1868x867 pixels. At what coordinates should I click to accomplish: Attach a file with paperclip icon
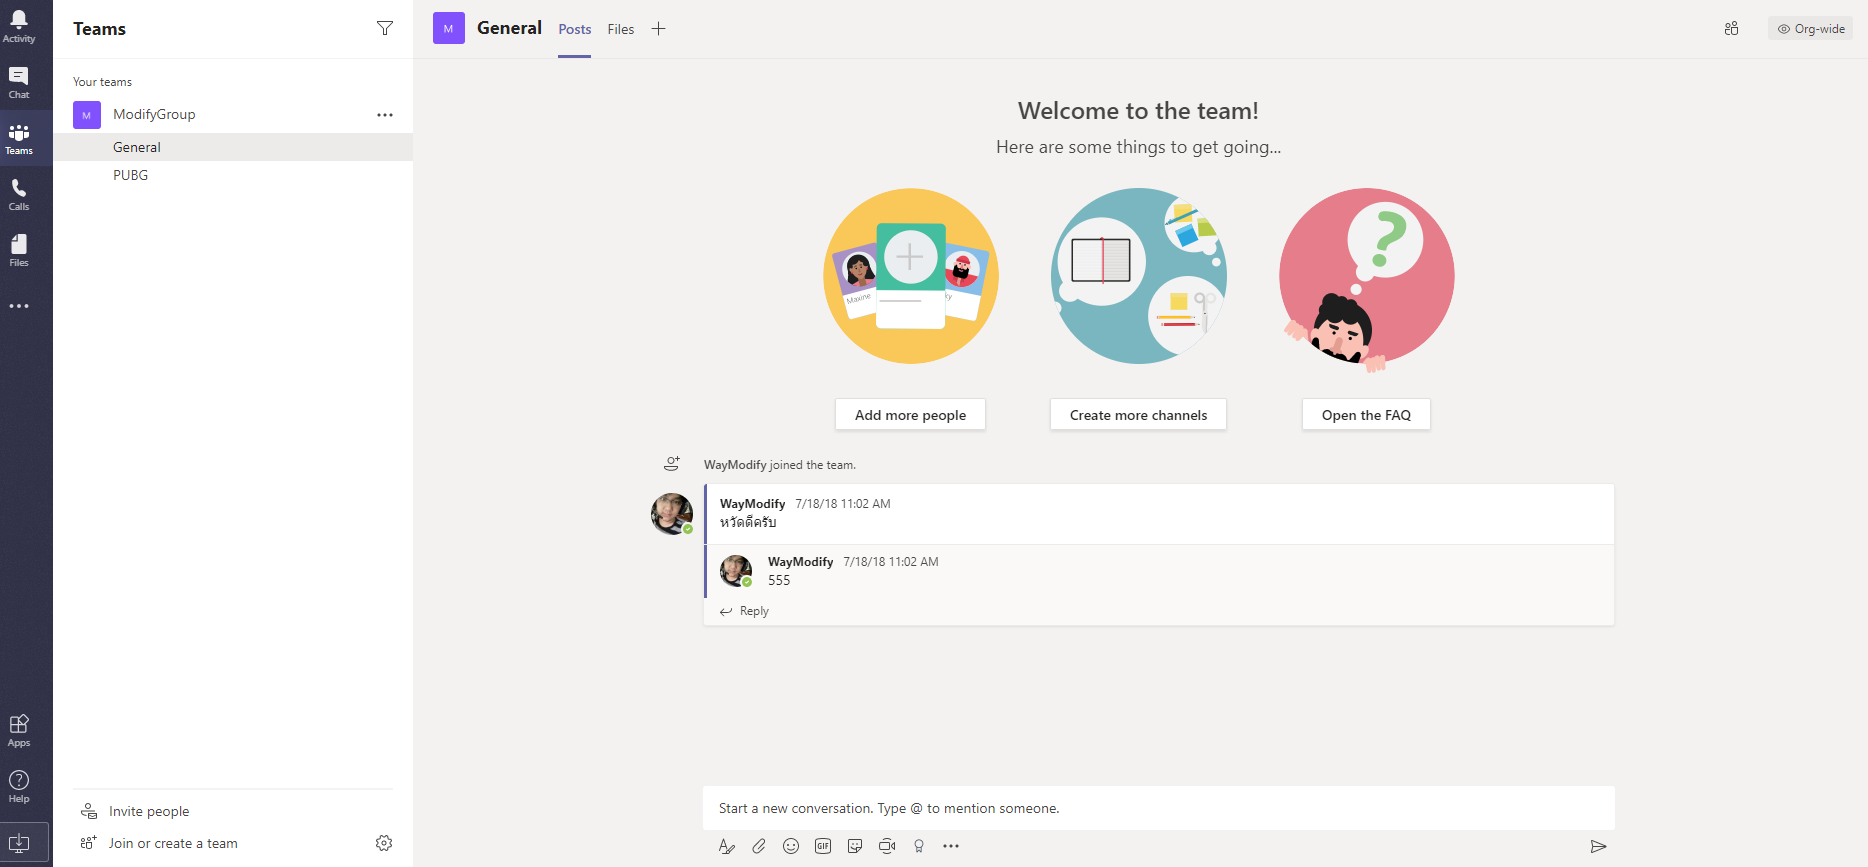click(759, 846)
